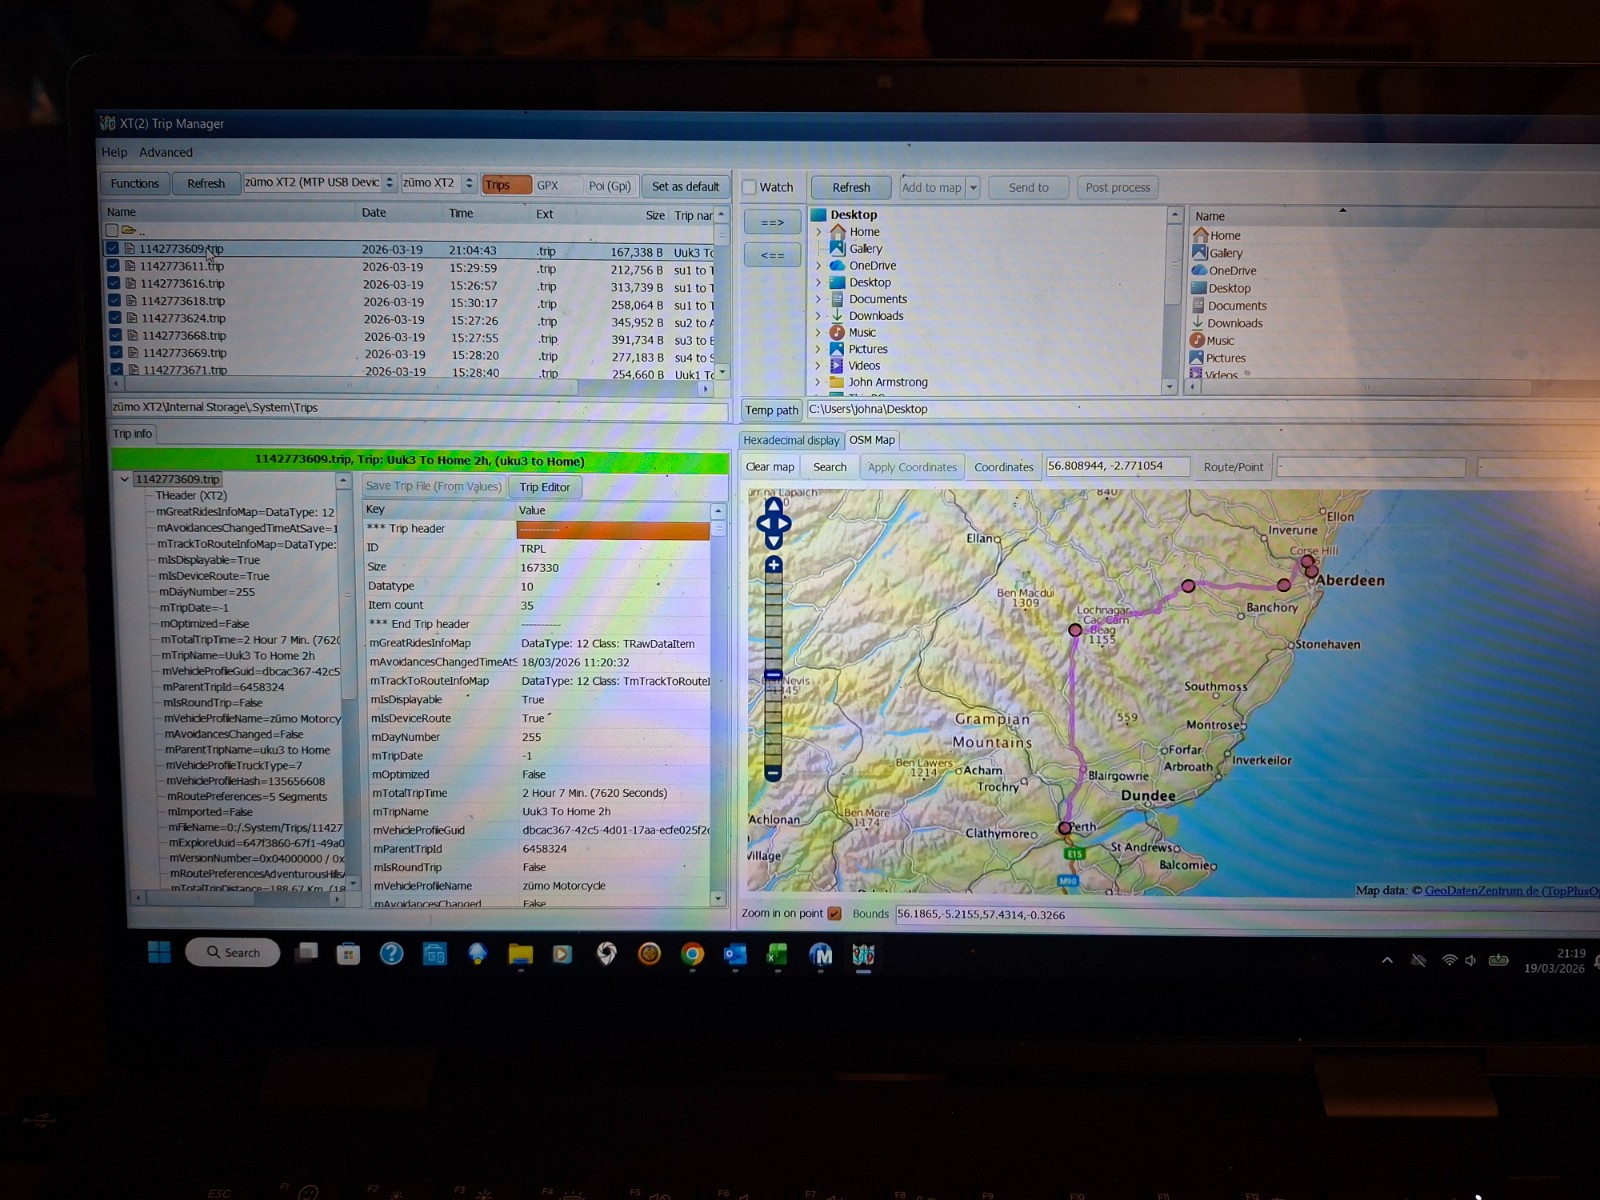Expand the OneDrive node in folder tree
Screen dimensions: 1600x1200
[818, 265]
